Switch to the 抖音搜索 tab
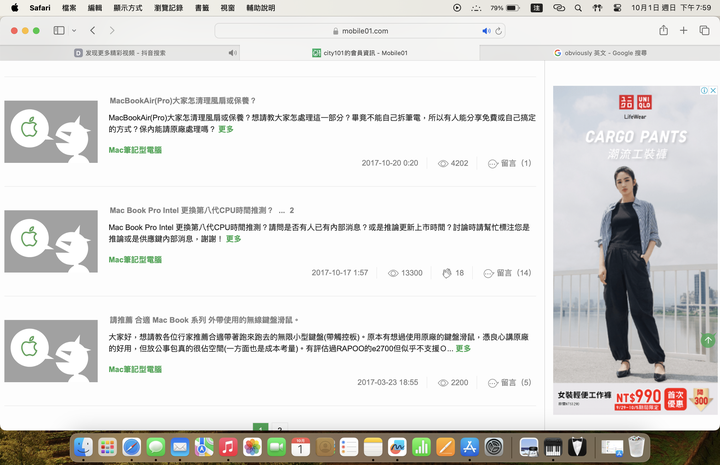 point(120,53)
